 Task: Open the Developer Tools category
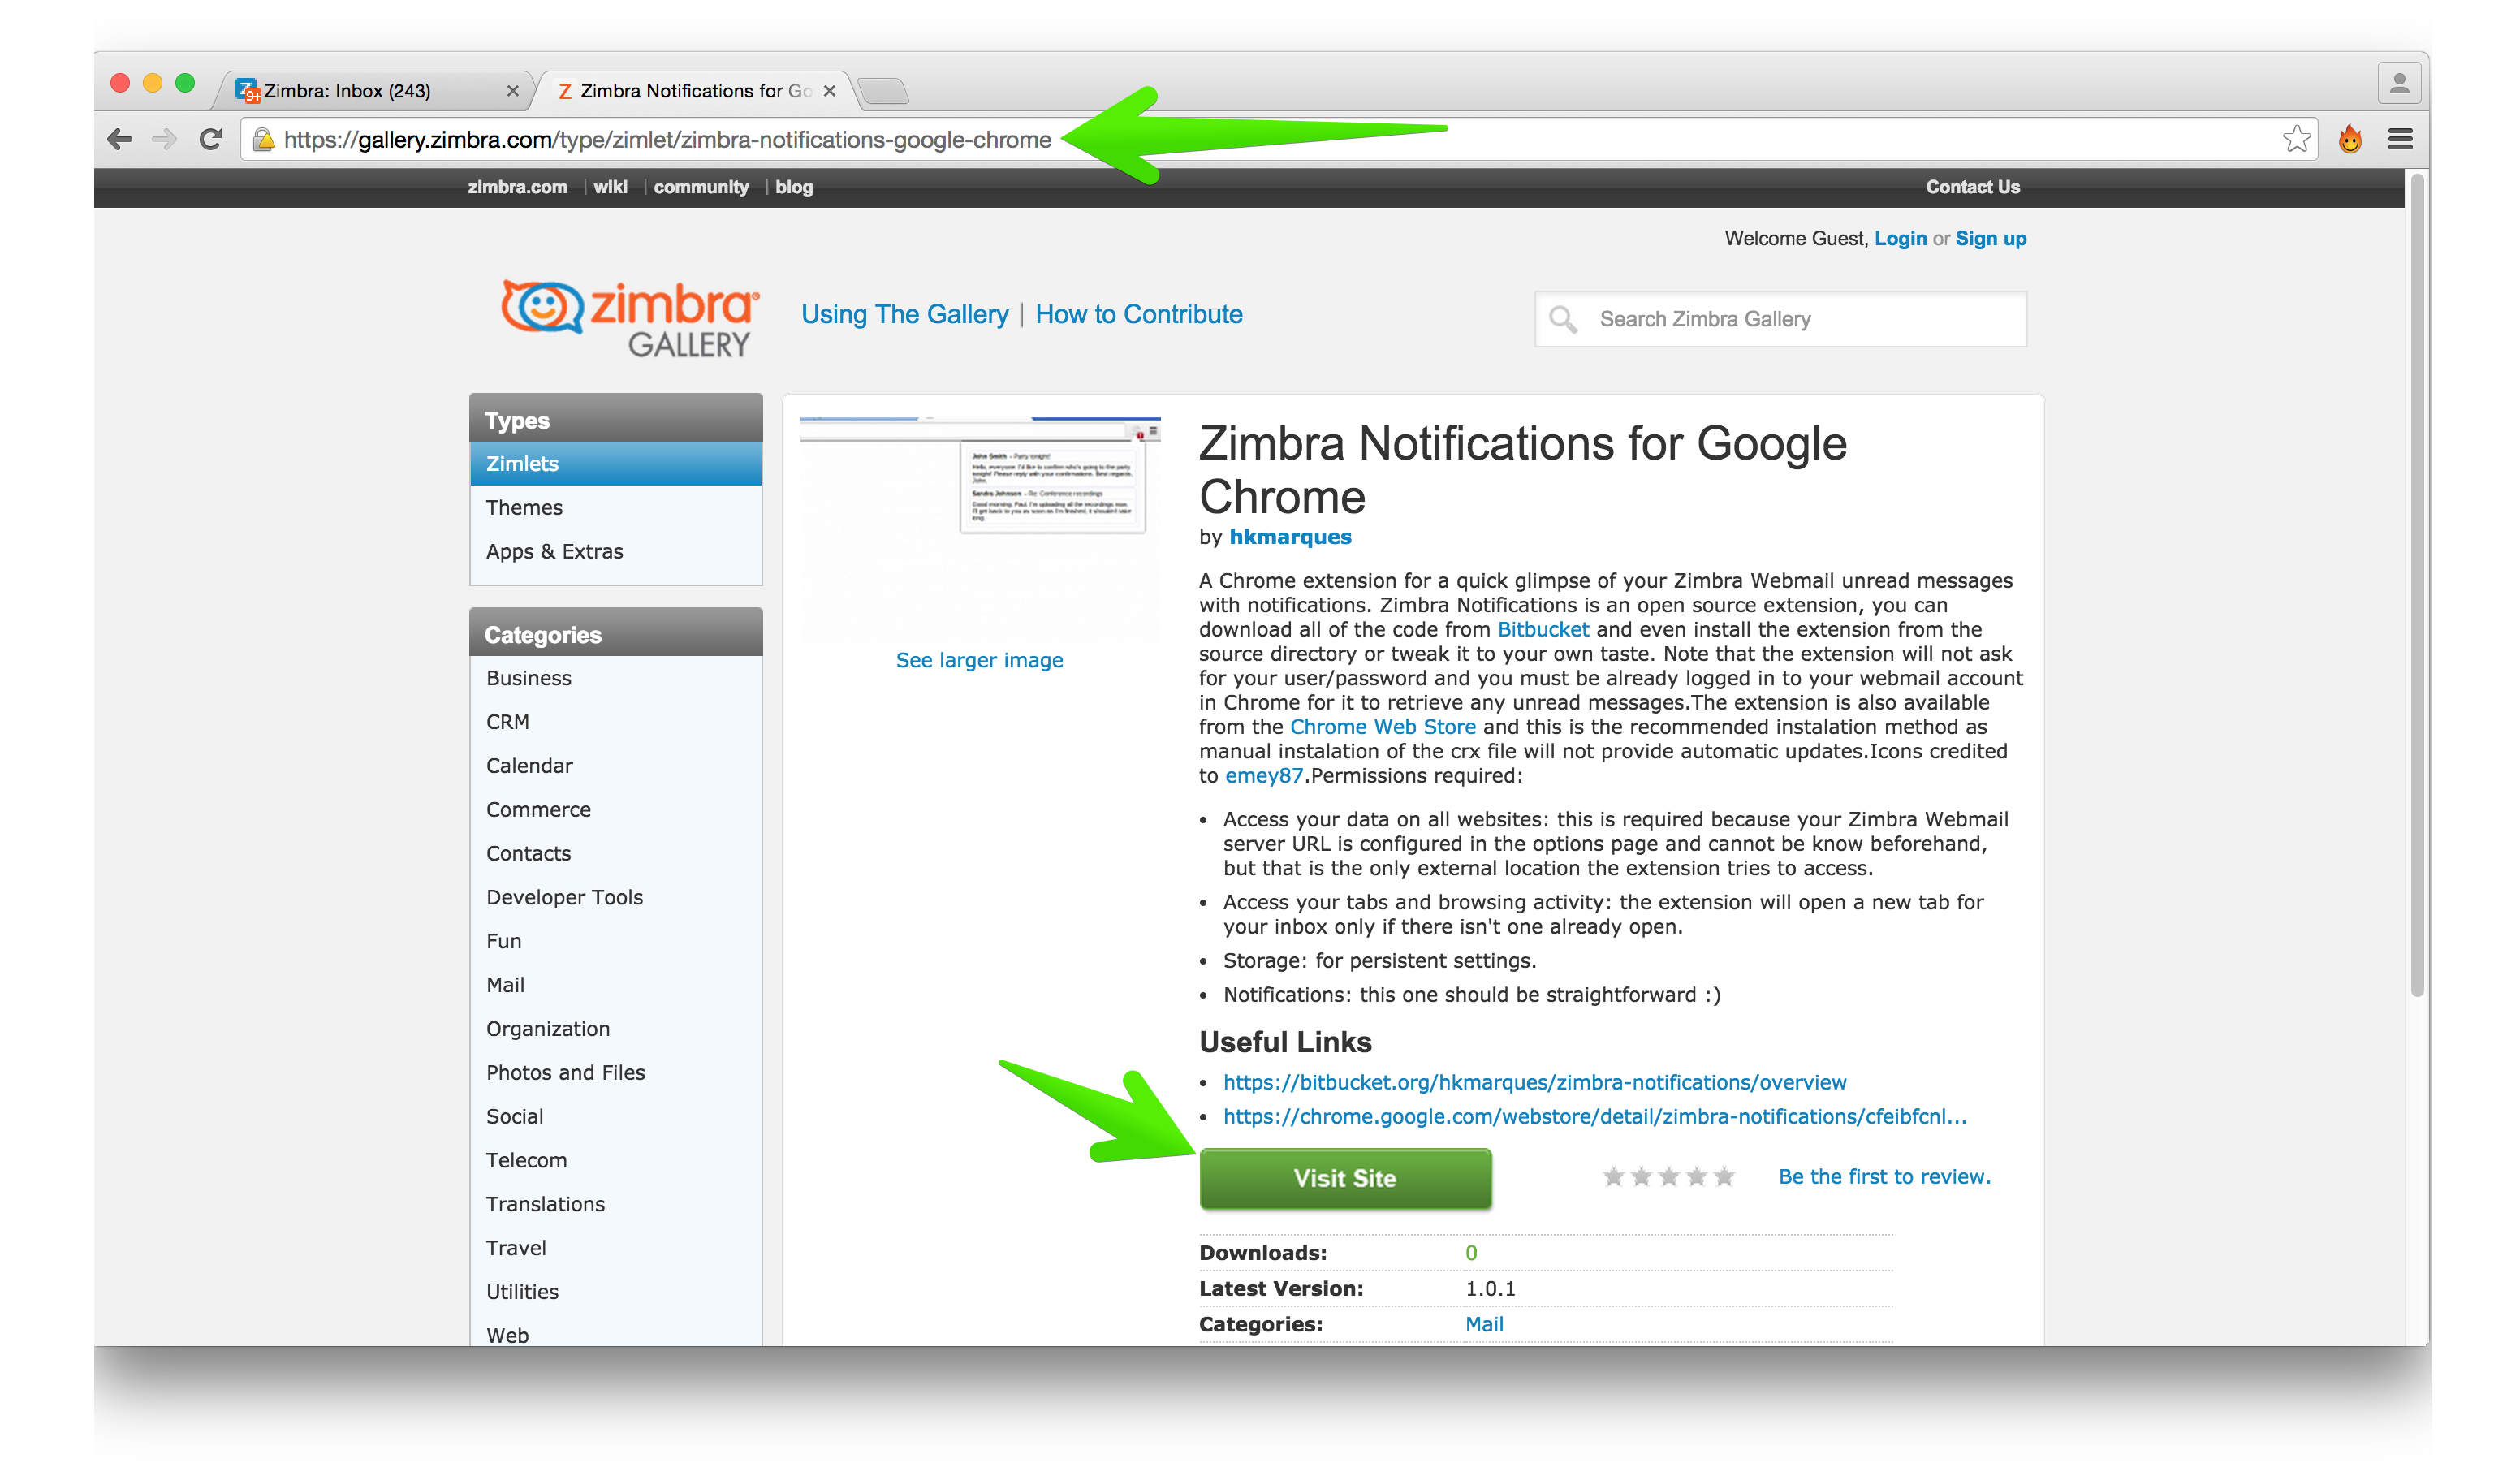click(x=615, y=898)
